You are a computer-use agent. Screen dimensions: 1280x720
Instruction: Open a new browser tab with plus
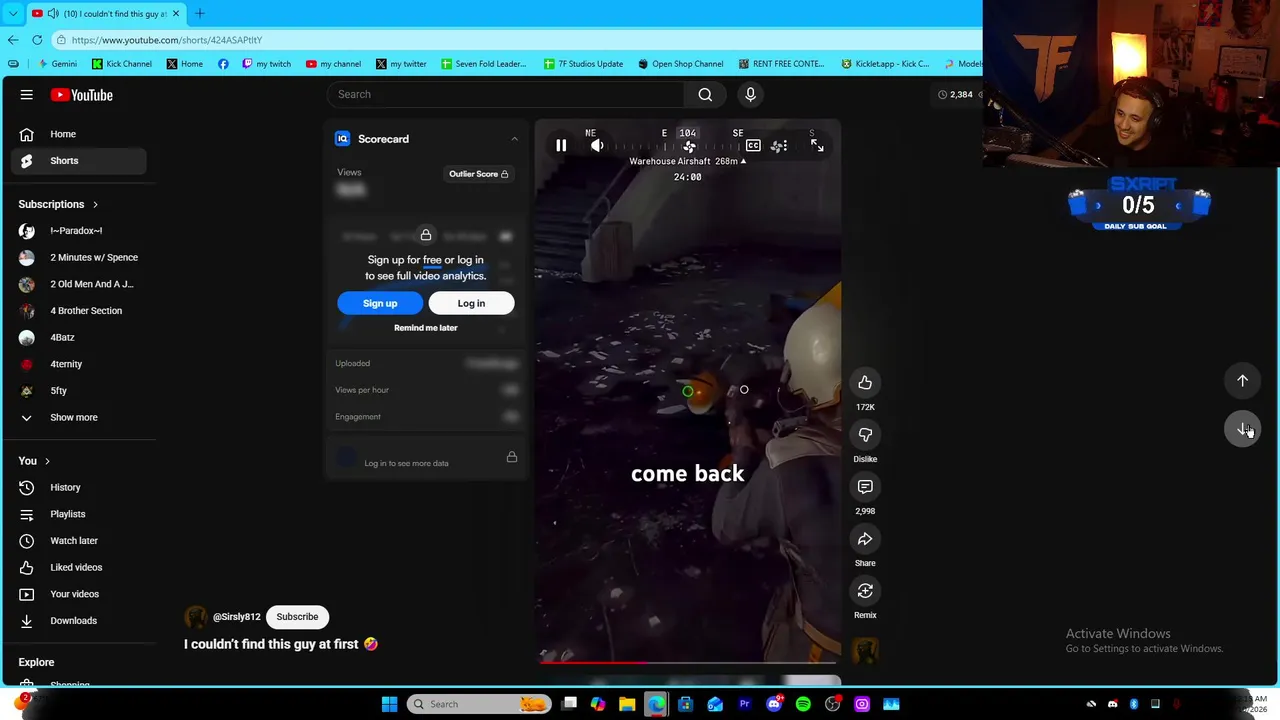tap(199, 13)
